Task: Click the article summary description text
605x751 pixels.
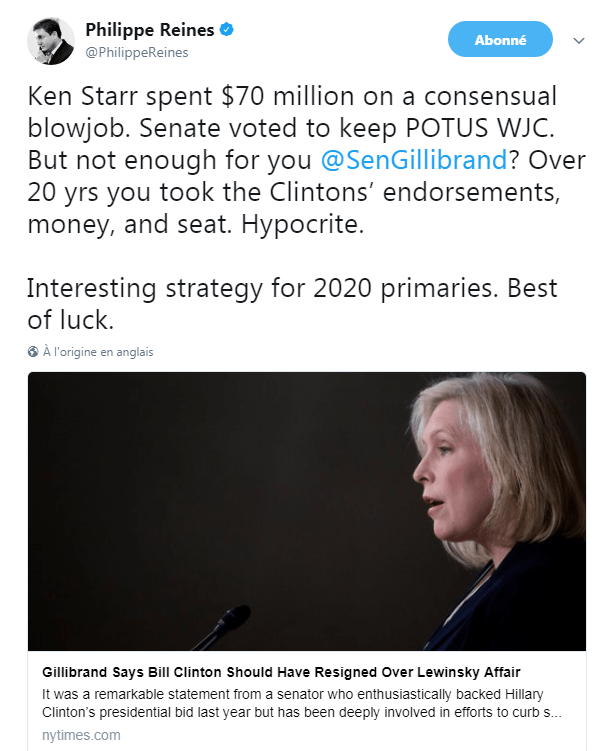Action: (x=300, y=703)
